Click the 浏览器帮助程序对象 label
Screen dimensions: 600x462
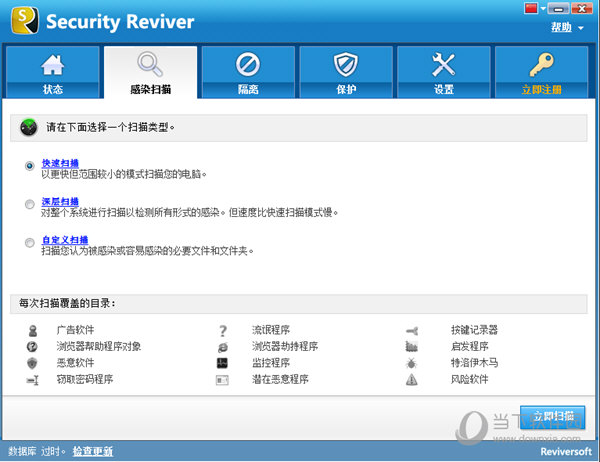99,346
